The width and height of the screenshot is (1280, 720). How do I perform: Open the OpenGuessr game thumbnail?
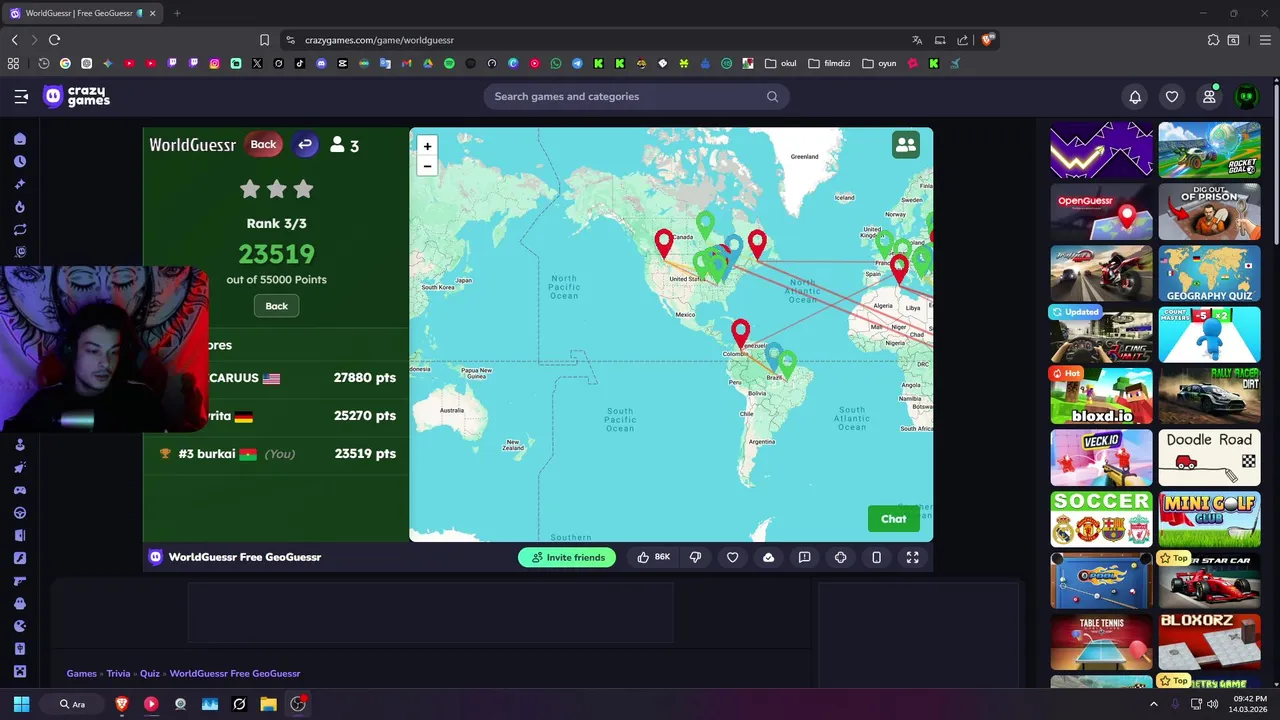(x=1101, y=212)
